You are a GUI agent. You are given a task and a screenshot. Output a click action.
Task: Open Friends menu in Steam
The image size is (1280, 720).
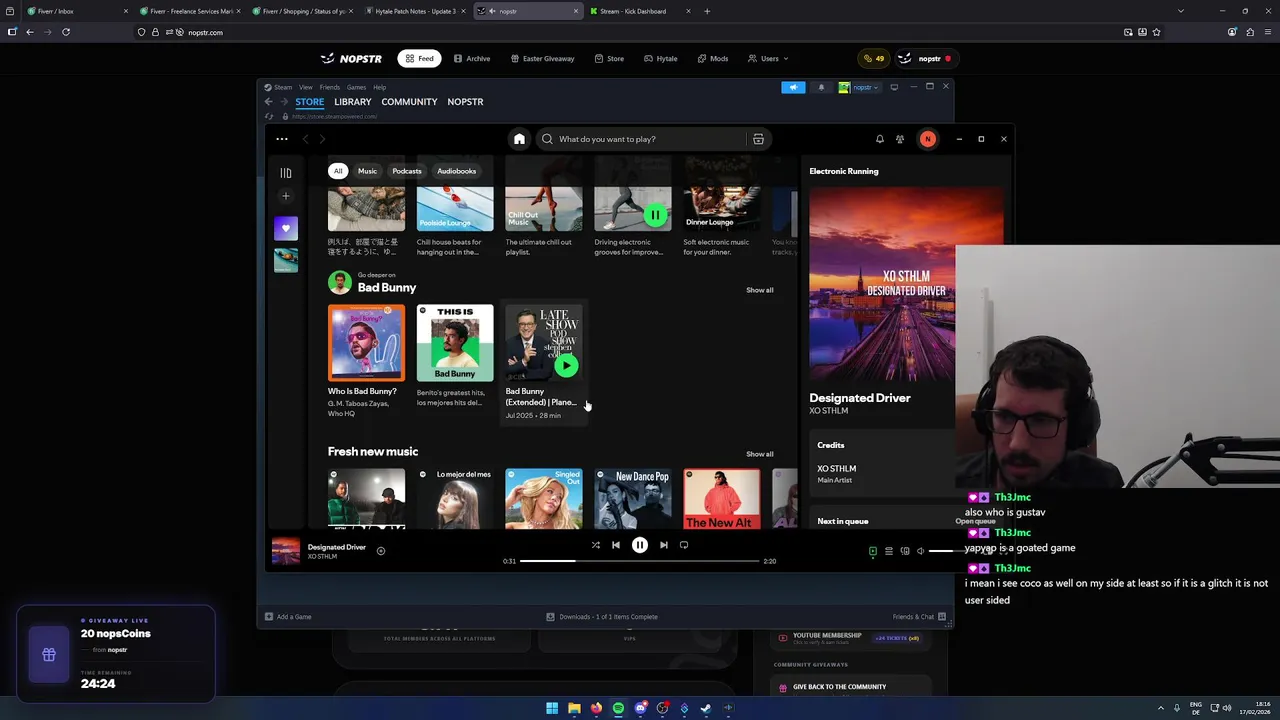coord(330,87)
